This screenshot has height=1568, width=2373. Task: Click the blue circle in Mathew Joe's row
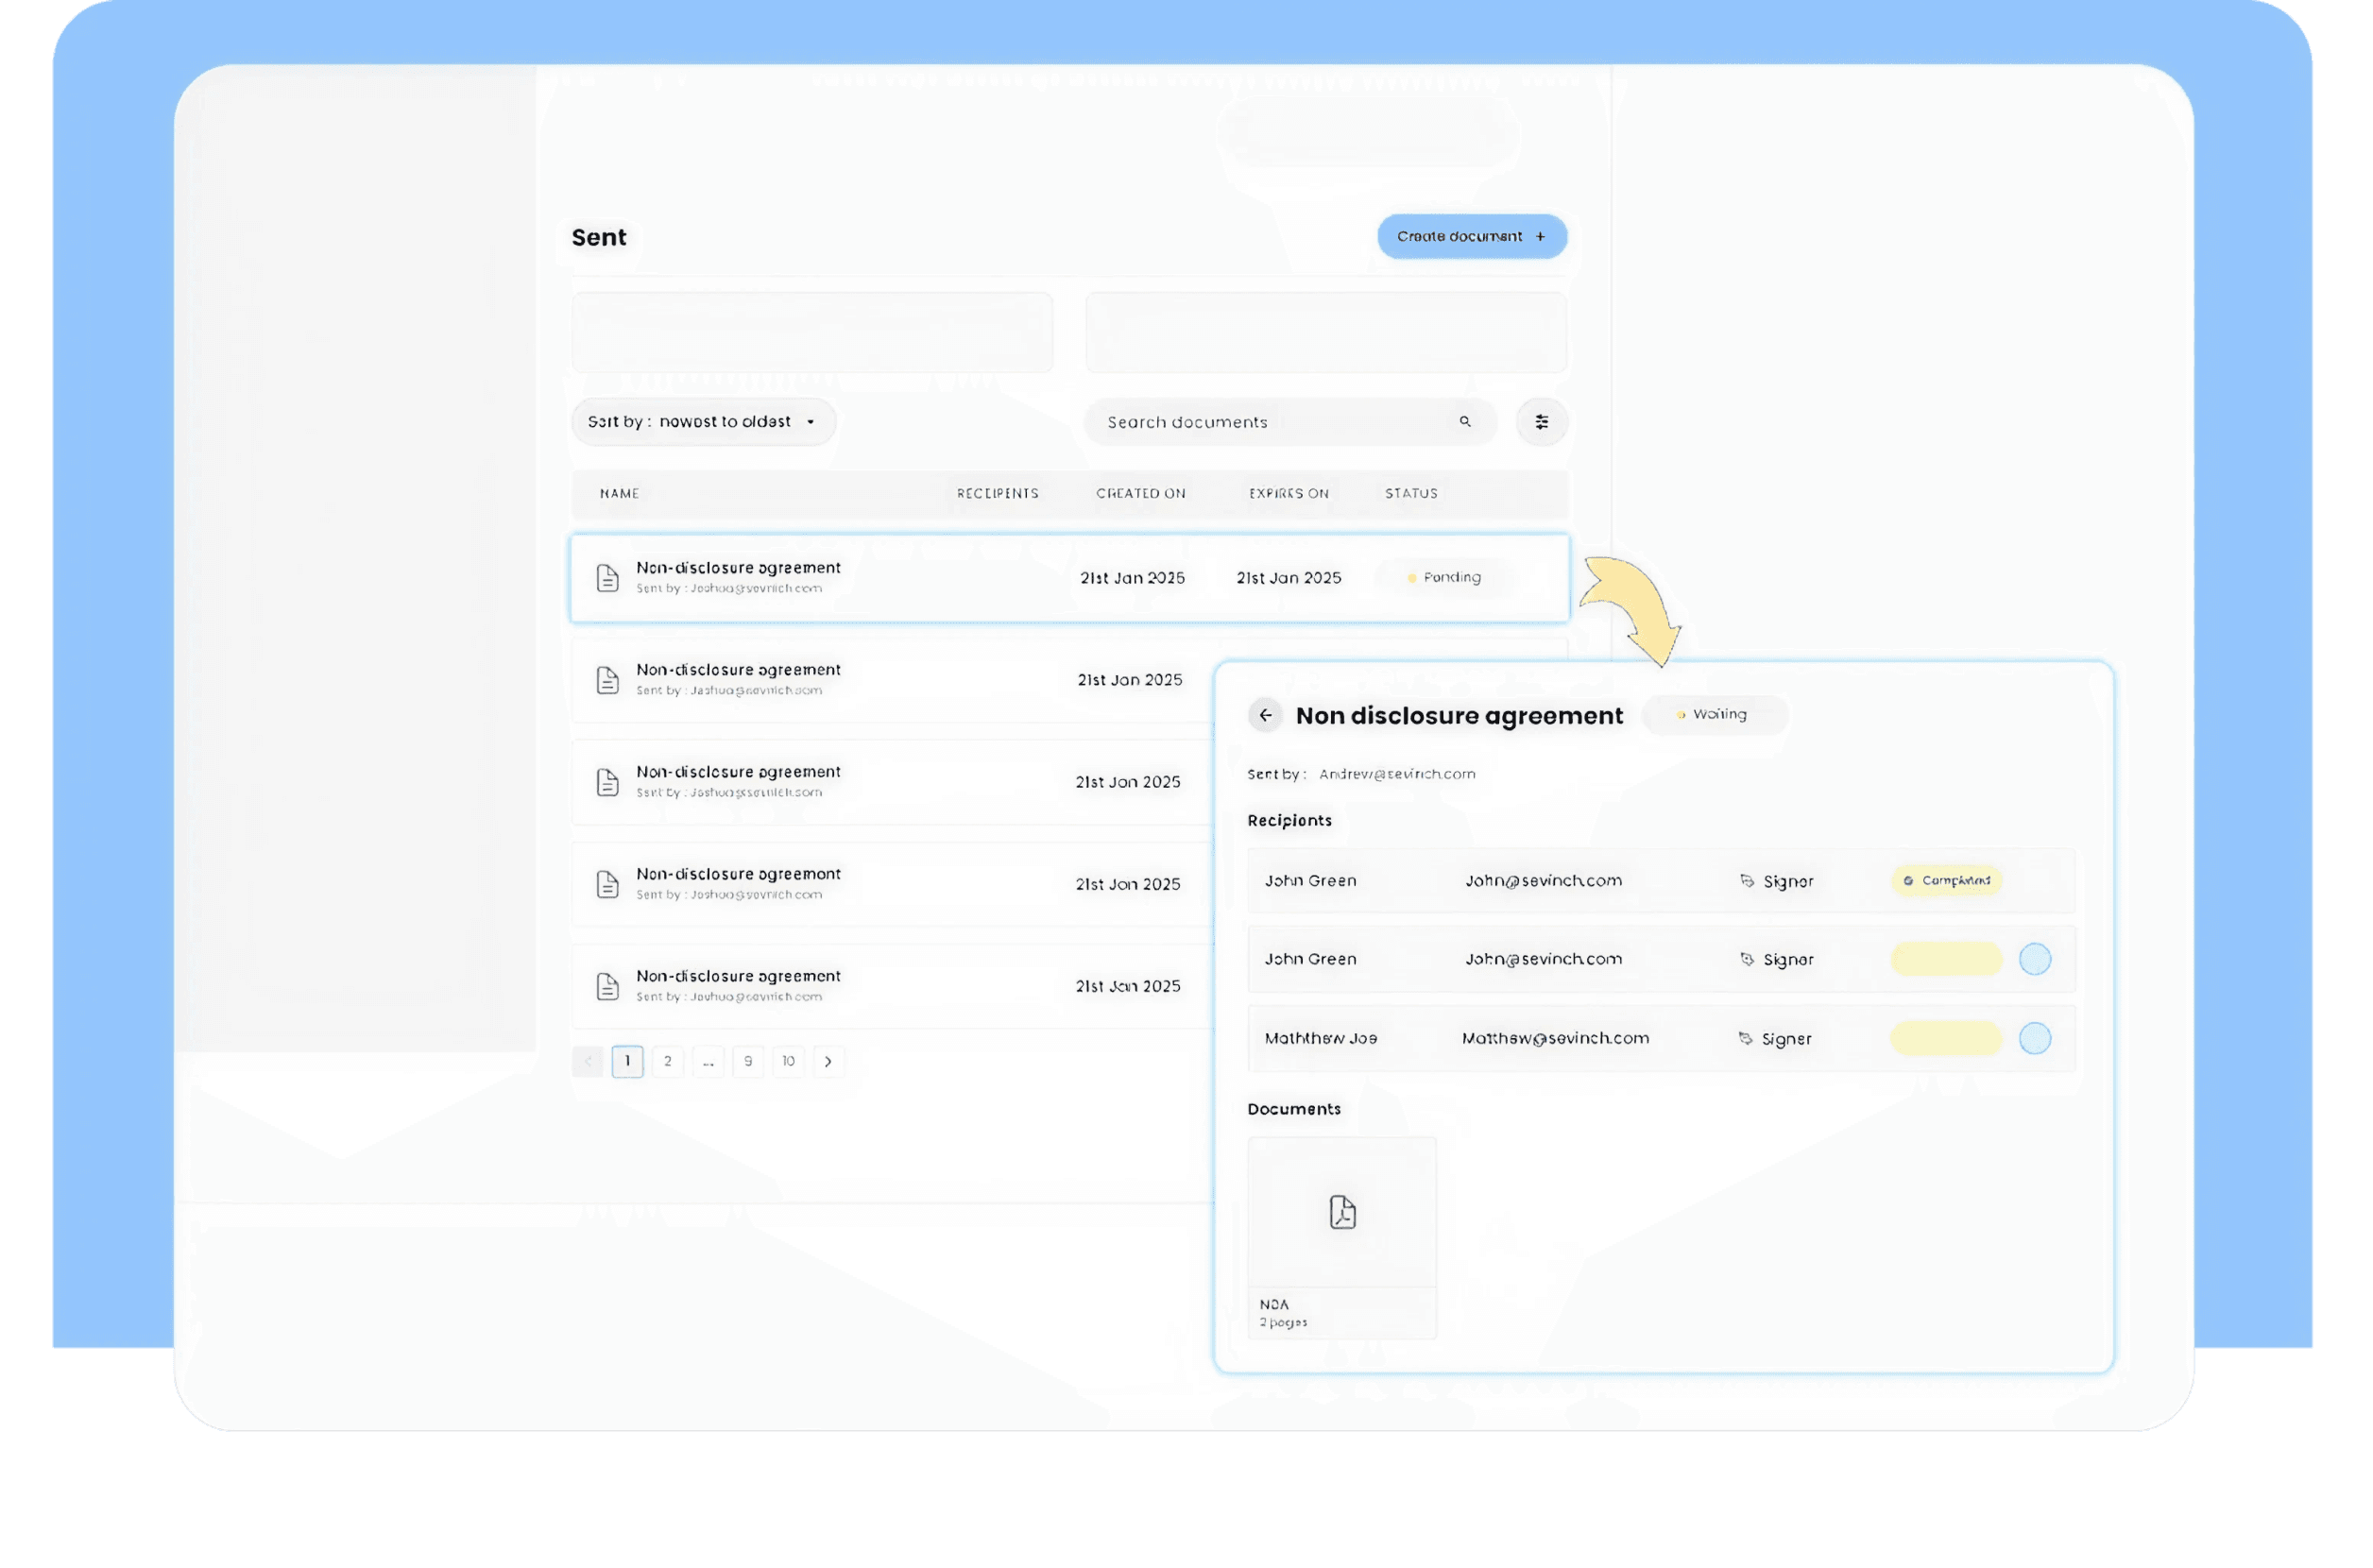click(2034, 1038)
